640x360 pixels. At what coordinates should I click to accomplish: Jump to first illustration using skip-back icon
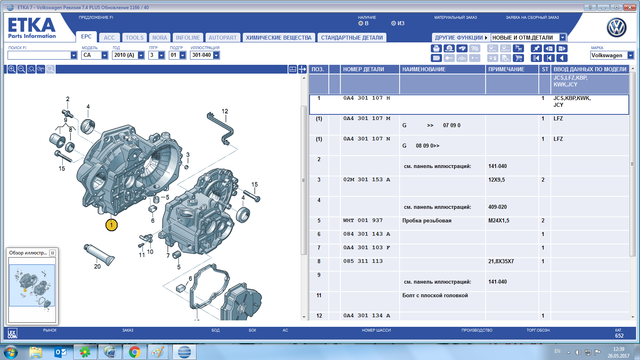pos(536,58)
